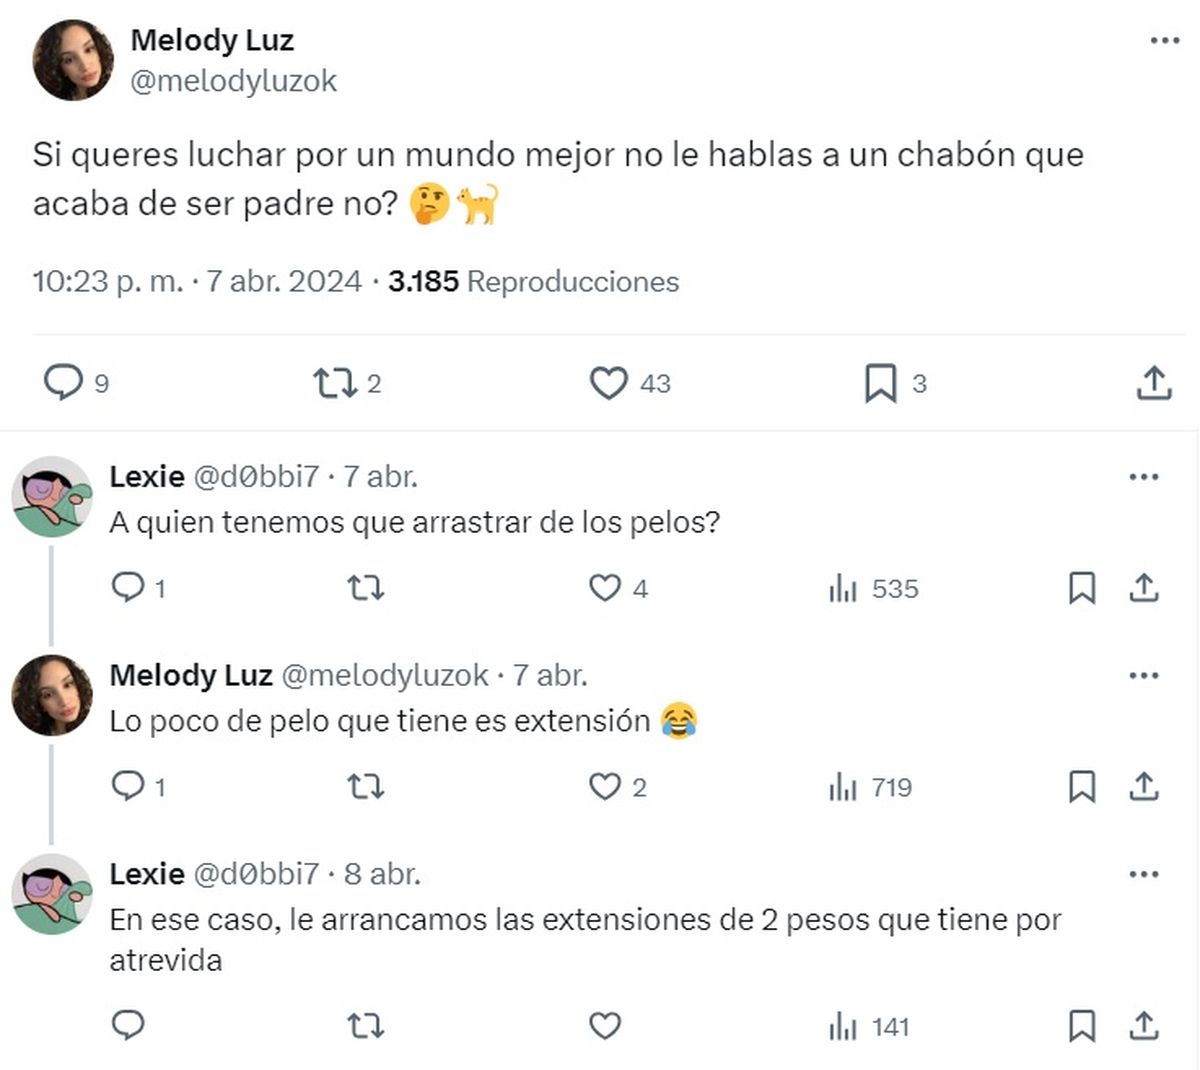Open @melodyluzok handle in main tweet header

point(234,81)
